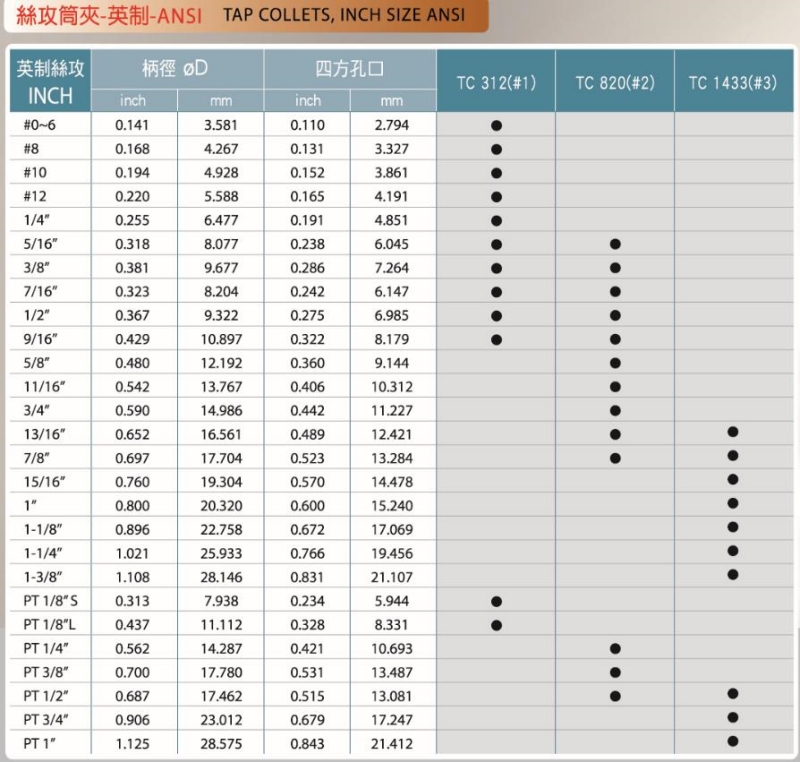Click the TC 1433 dot in the PT 1" row
The height and width of the screenshot is (762, 800).
[x=733, y=741]
